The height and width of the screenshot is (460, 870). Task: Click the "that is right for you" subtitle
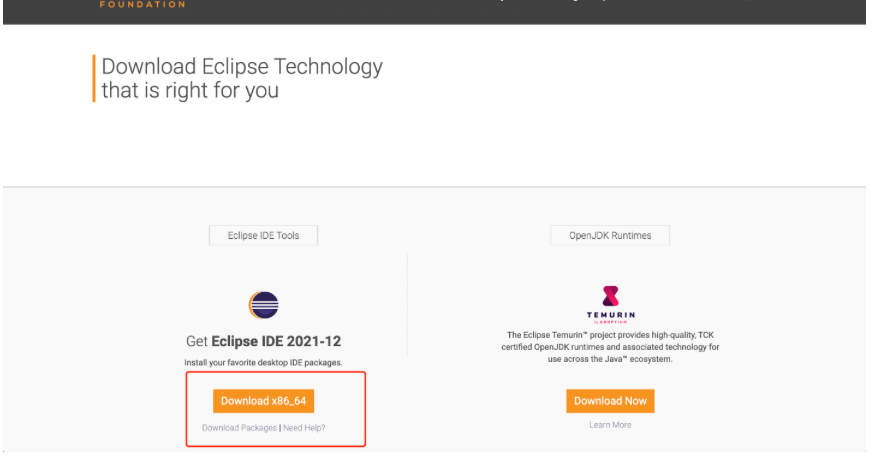point(190,90)
